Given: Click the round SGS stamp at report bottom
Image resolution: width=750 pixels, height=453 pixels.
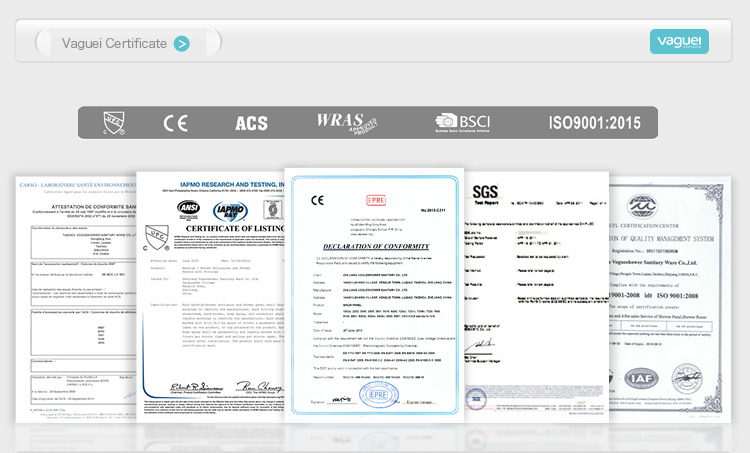Looking at the screenshot, I should 476,399.
